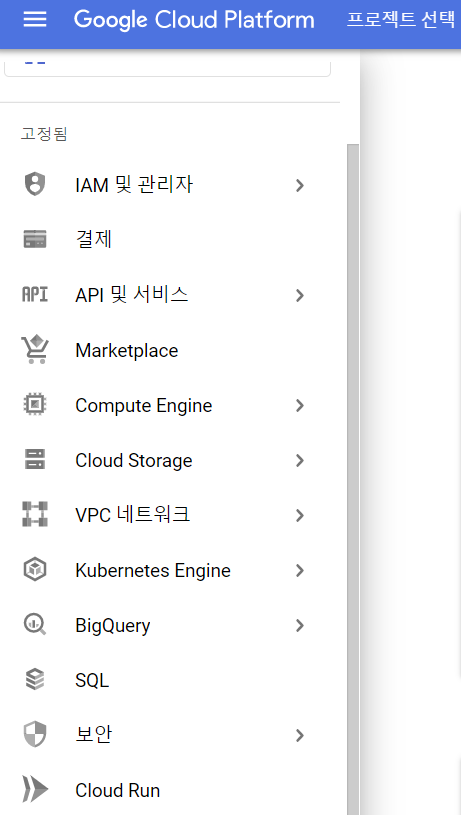Click the BigQuery magnifier icon
The width and height of the screenshot is (461, 815).
pos(35,624)
